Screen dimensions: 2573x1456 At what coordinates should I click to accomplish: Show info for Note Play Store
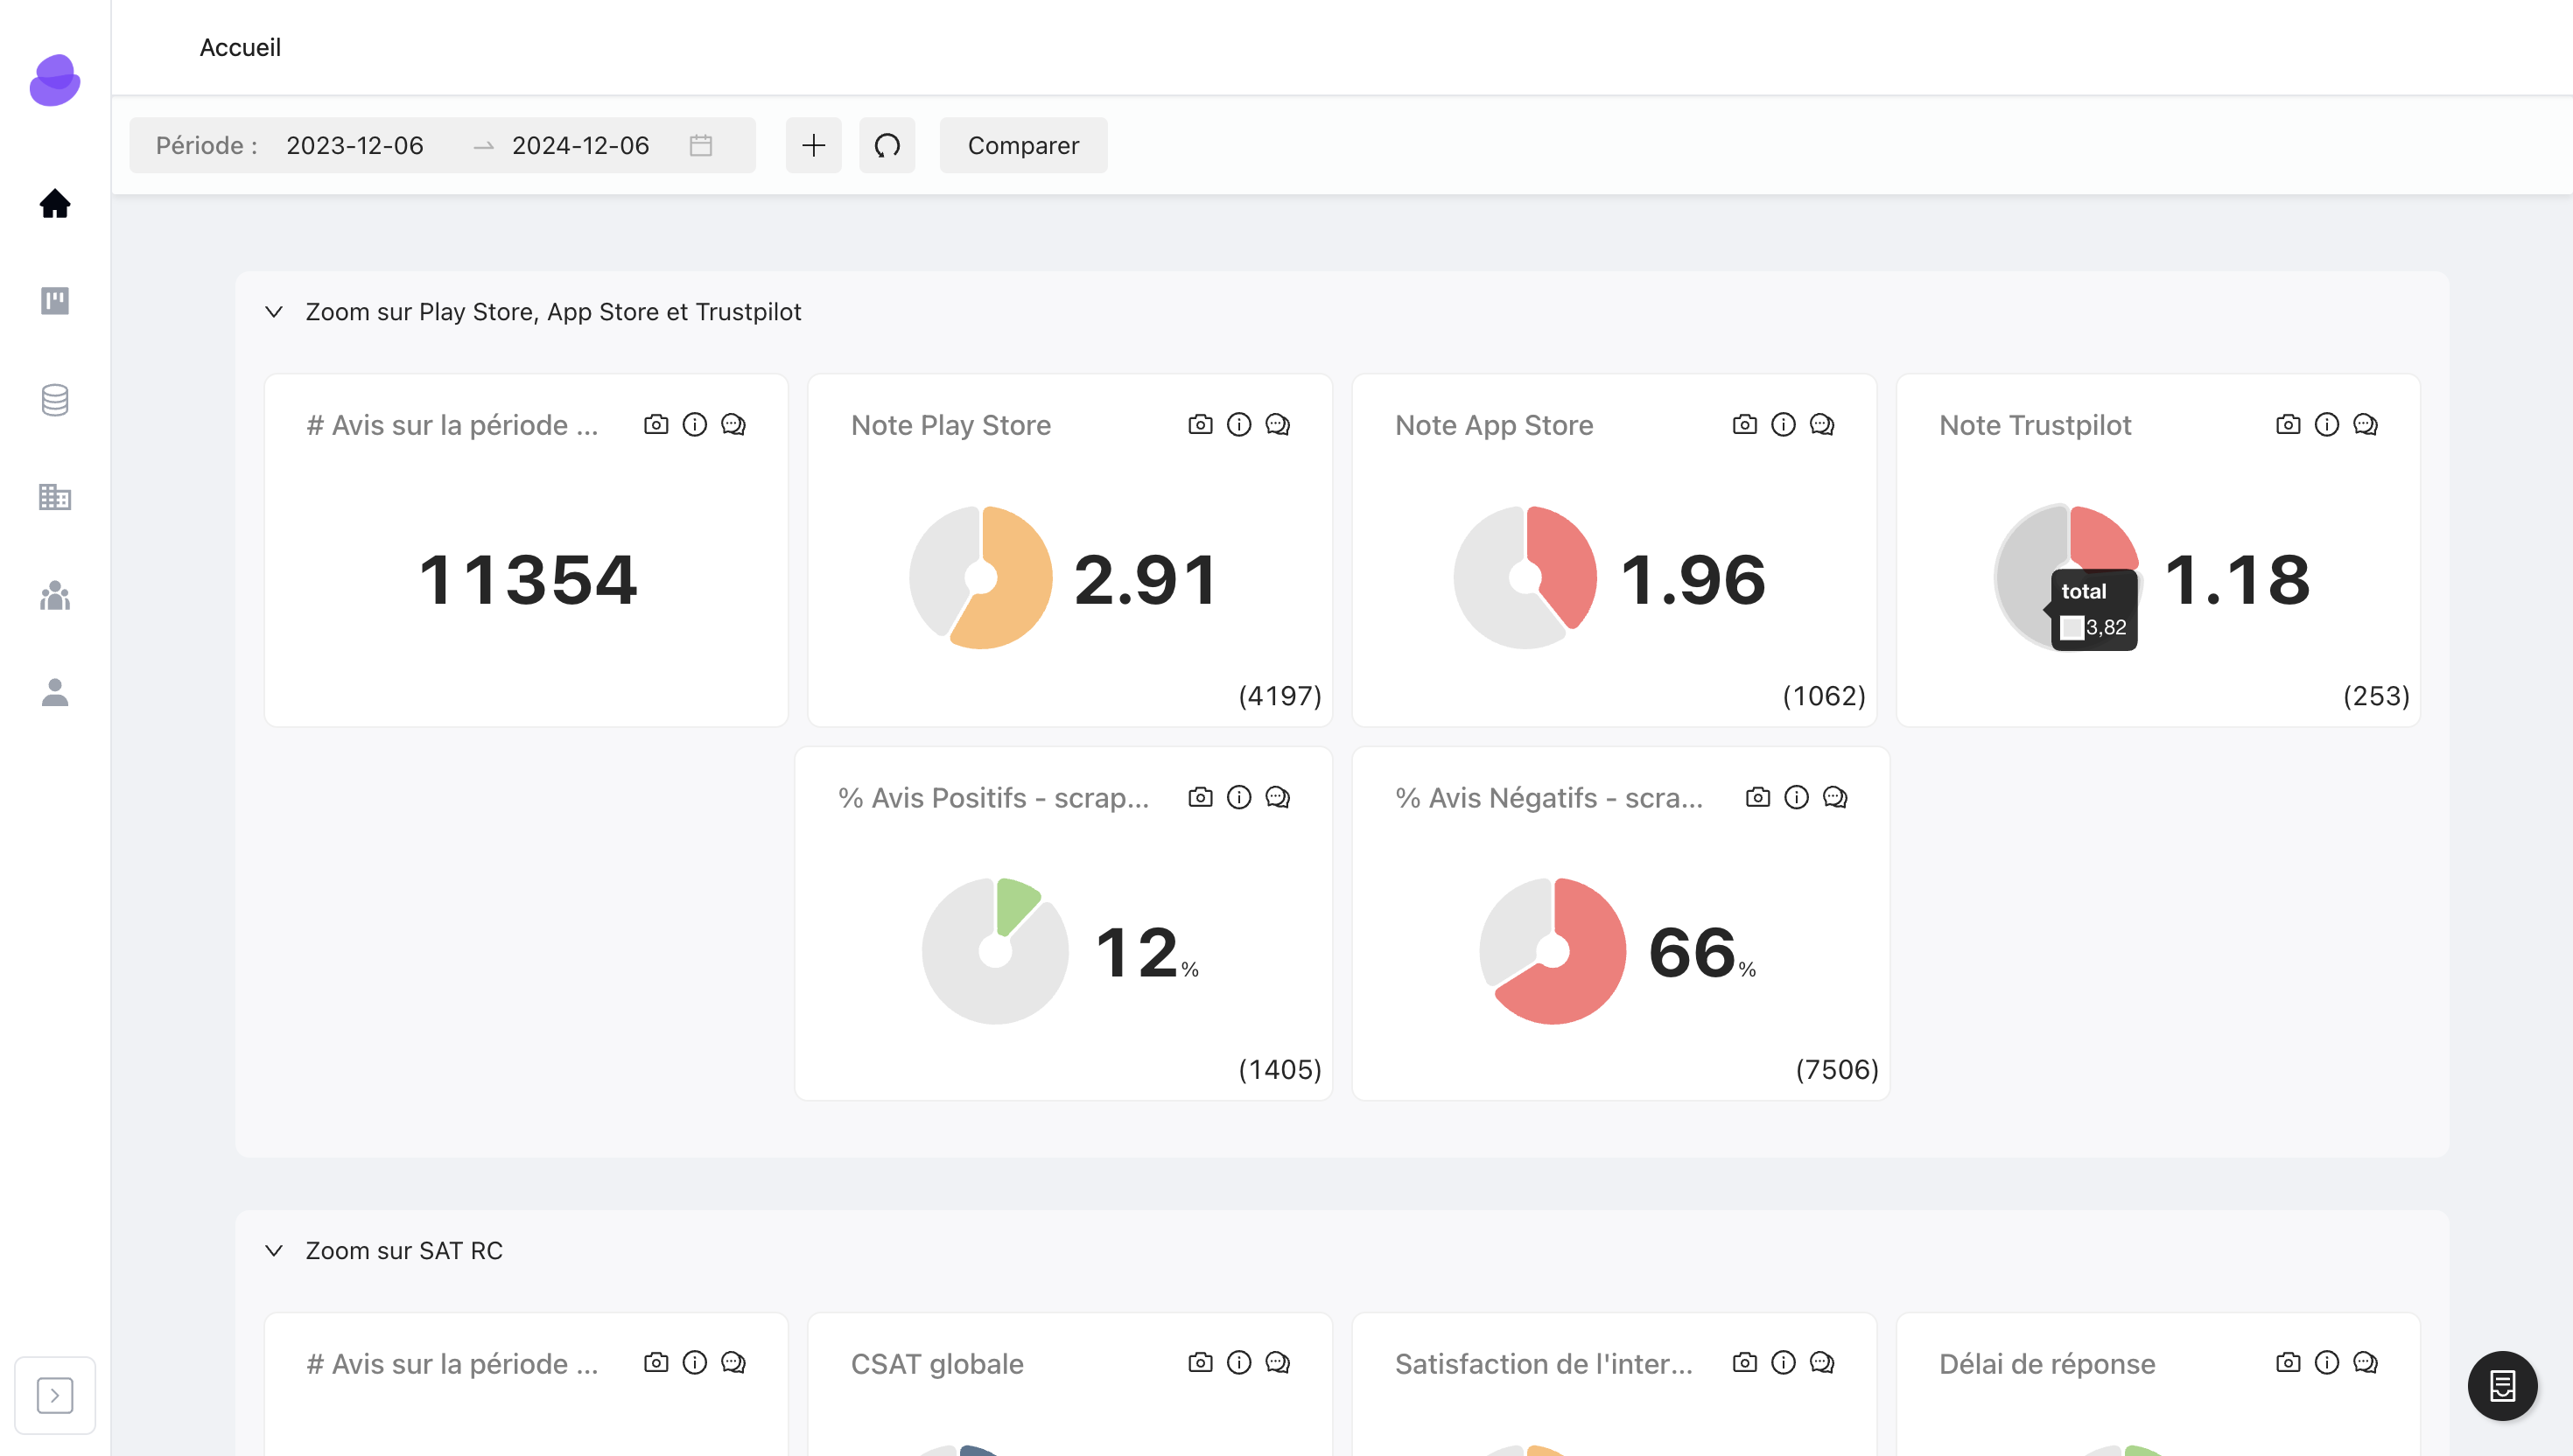pos(1239,425)
